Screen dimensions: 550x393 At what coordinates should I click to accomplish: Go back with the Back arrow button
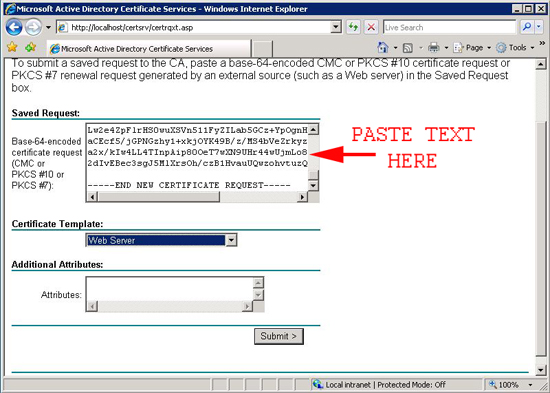pos(14,27)
